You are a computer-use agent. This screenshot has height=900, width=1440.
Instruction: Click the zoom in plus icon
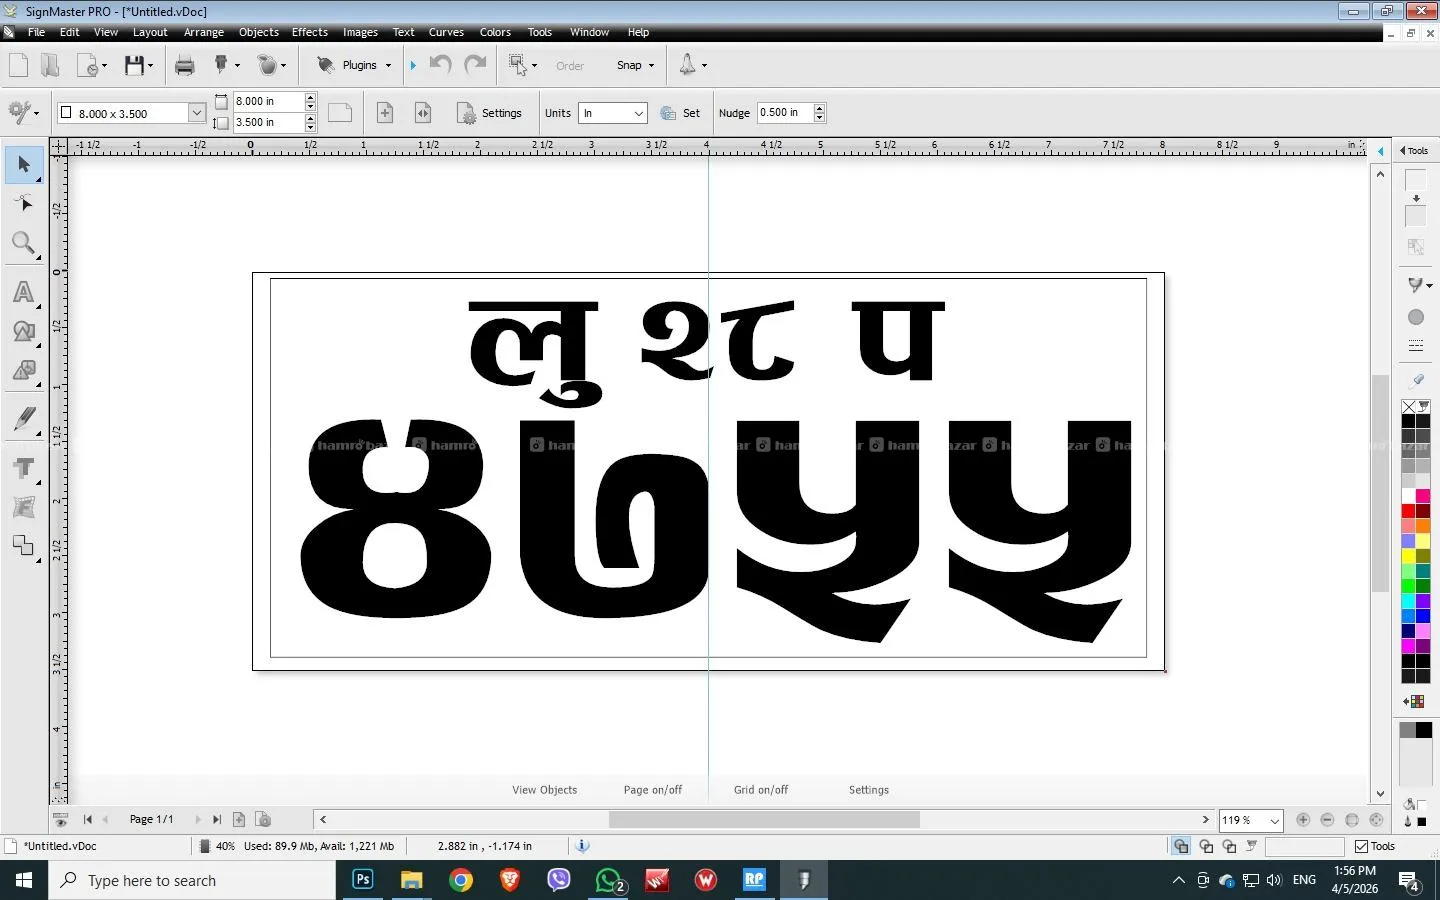click(x=1303, y=820)
